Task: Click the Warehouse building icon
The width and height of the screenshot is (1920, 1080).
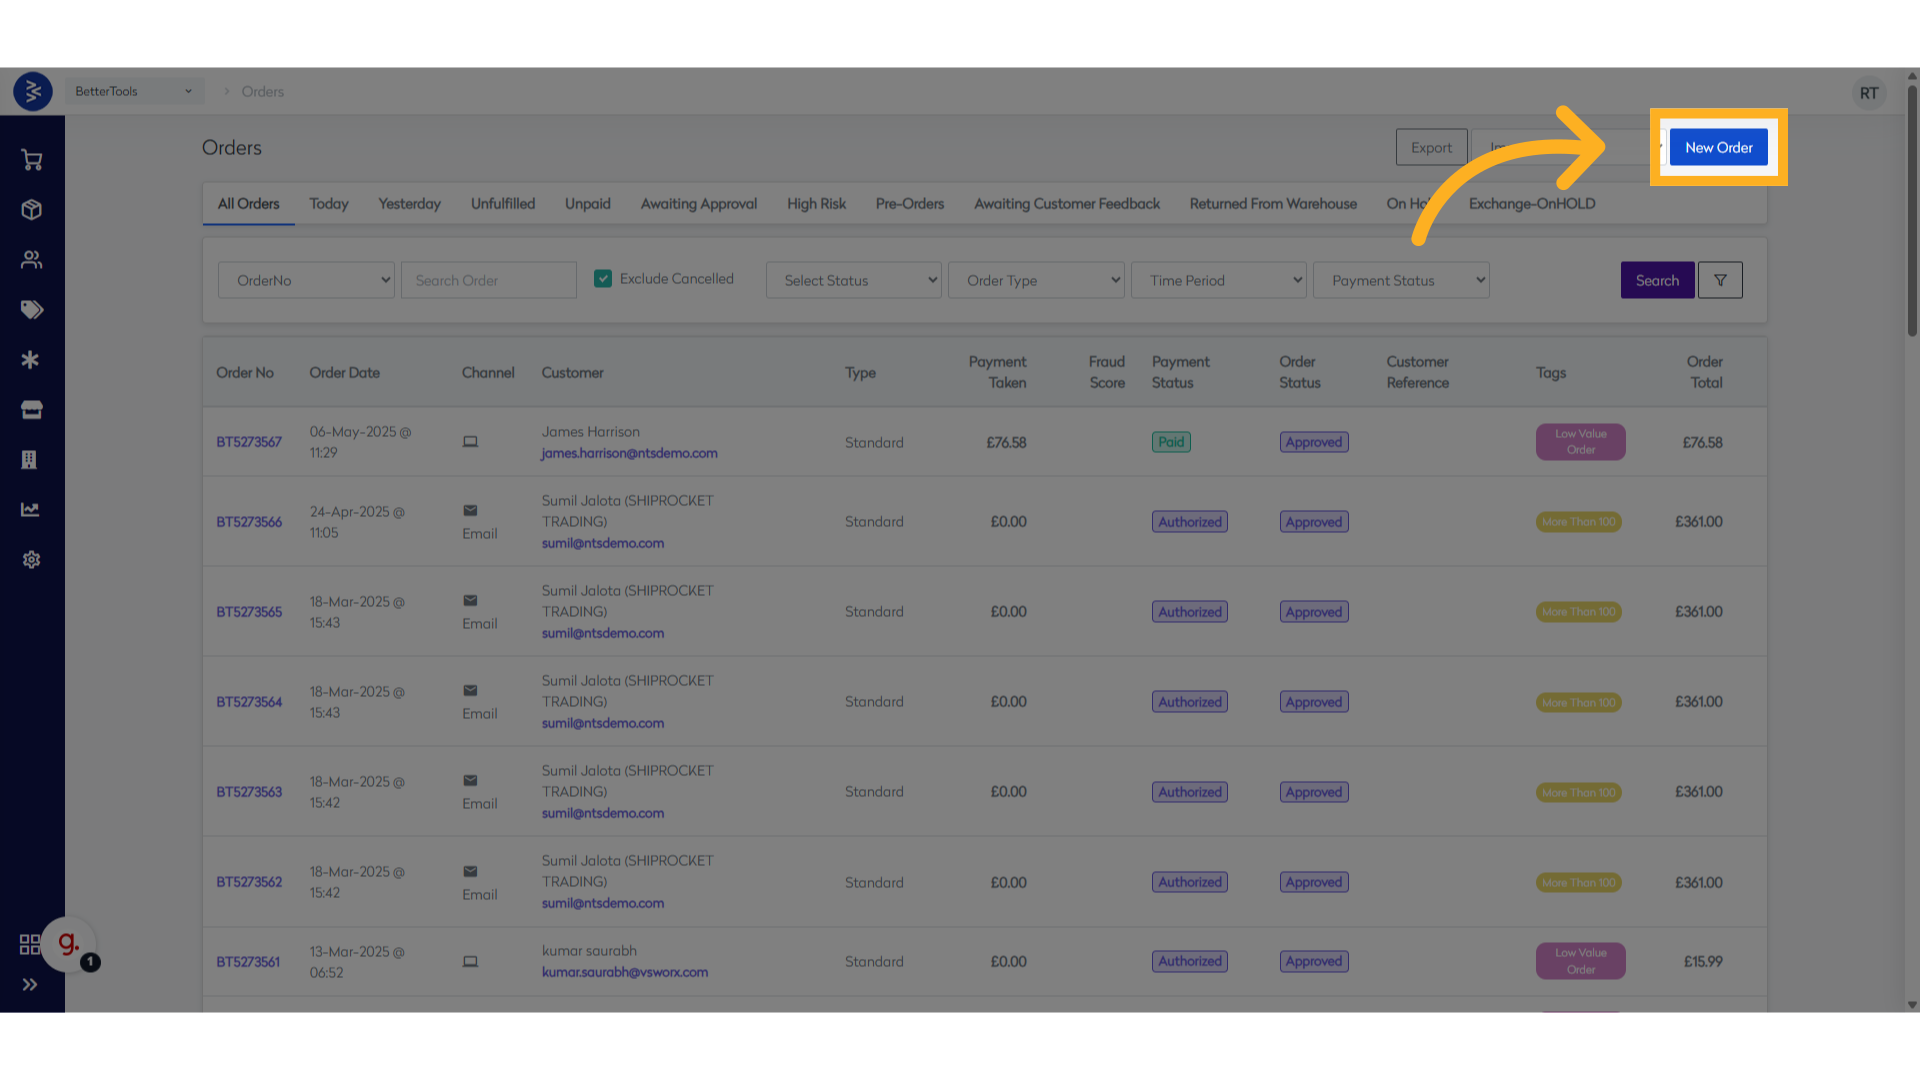Action: coord(31,460)
